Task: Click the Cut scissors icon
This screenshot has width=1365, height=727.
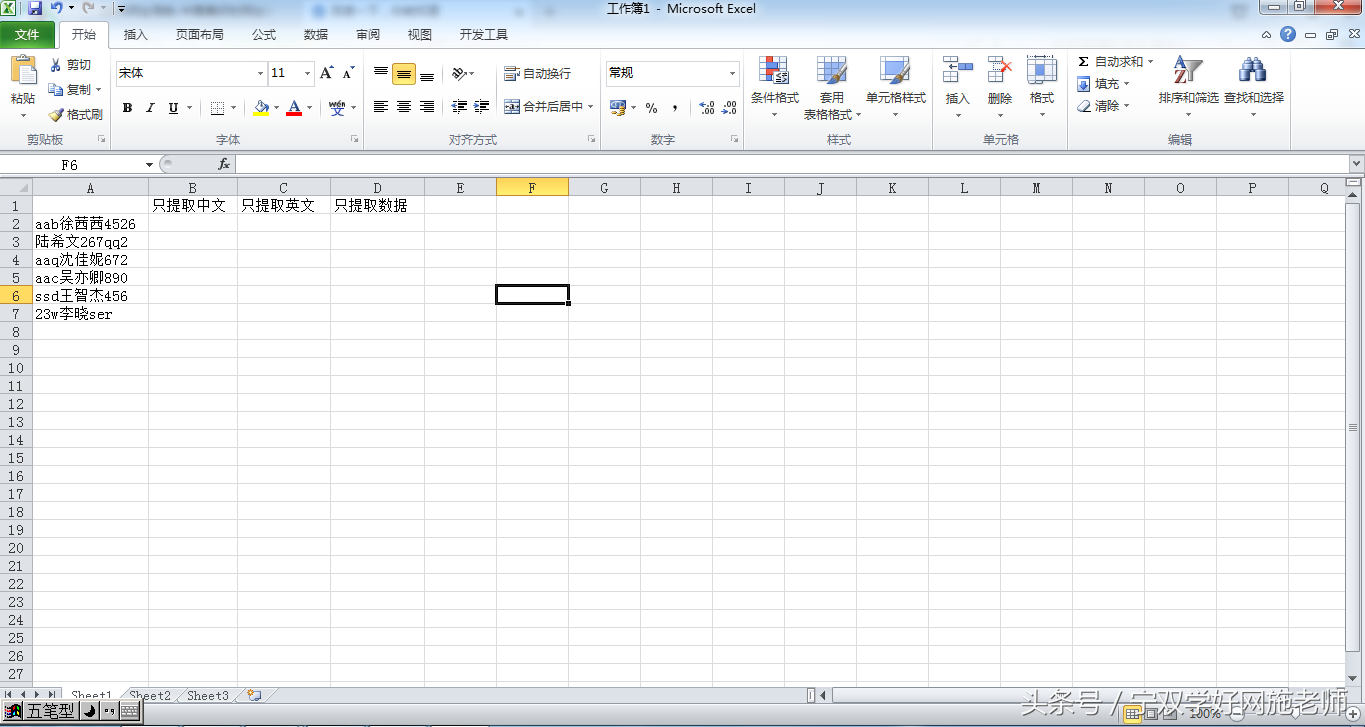Action: pos(56,65)
